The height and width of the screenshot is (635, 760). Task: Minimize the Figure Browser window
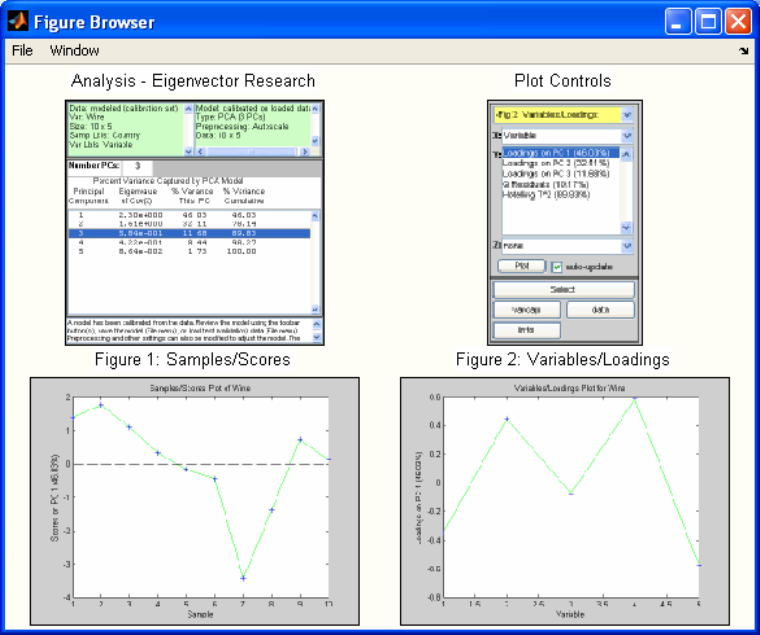coord(678,21)
